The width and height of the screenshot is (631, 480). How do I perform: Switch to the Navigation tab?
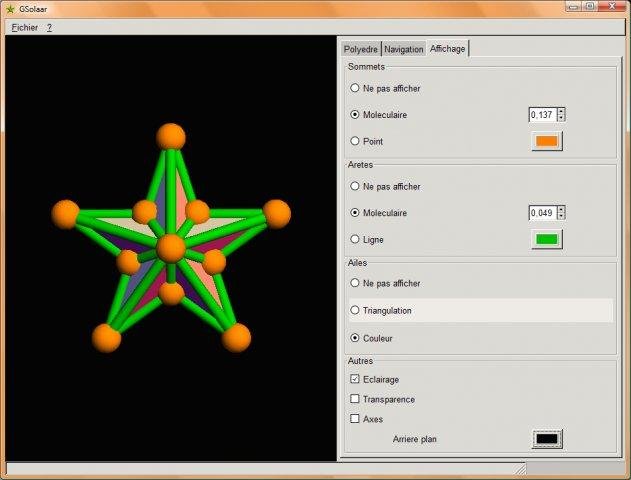[x=404, y=49]
